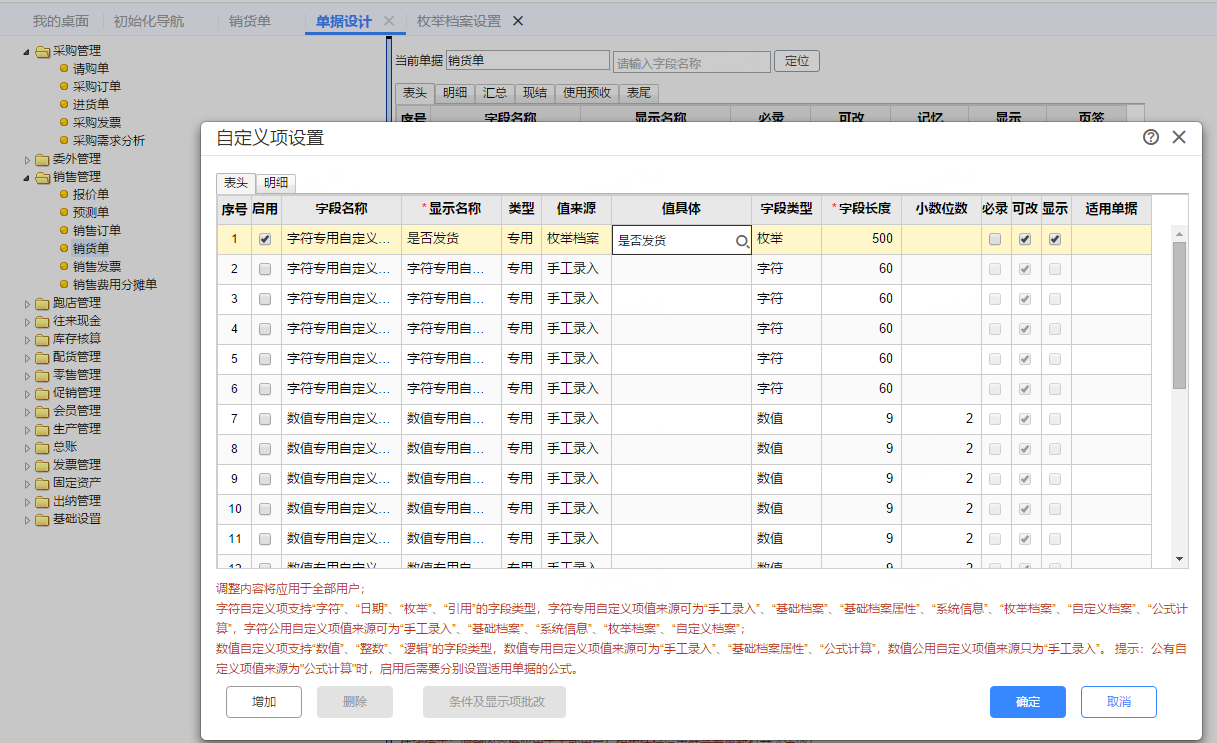1217x743 pixels.
Task: Expand the 出纳管理 tree node
Action: 27,501
